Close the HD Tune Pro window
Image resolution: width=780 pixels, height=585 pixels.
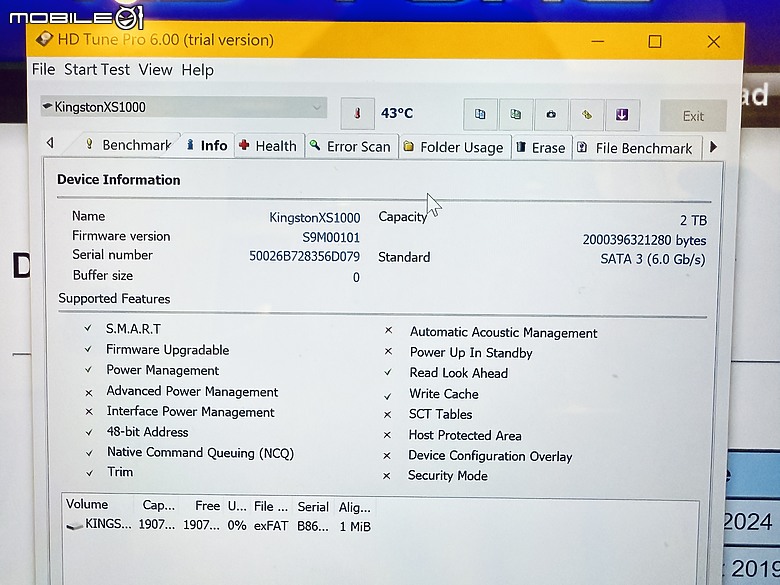tap(713, 42)
